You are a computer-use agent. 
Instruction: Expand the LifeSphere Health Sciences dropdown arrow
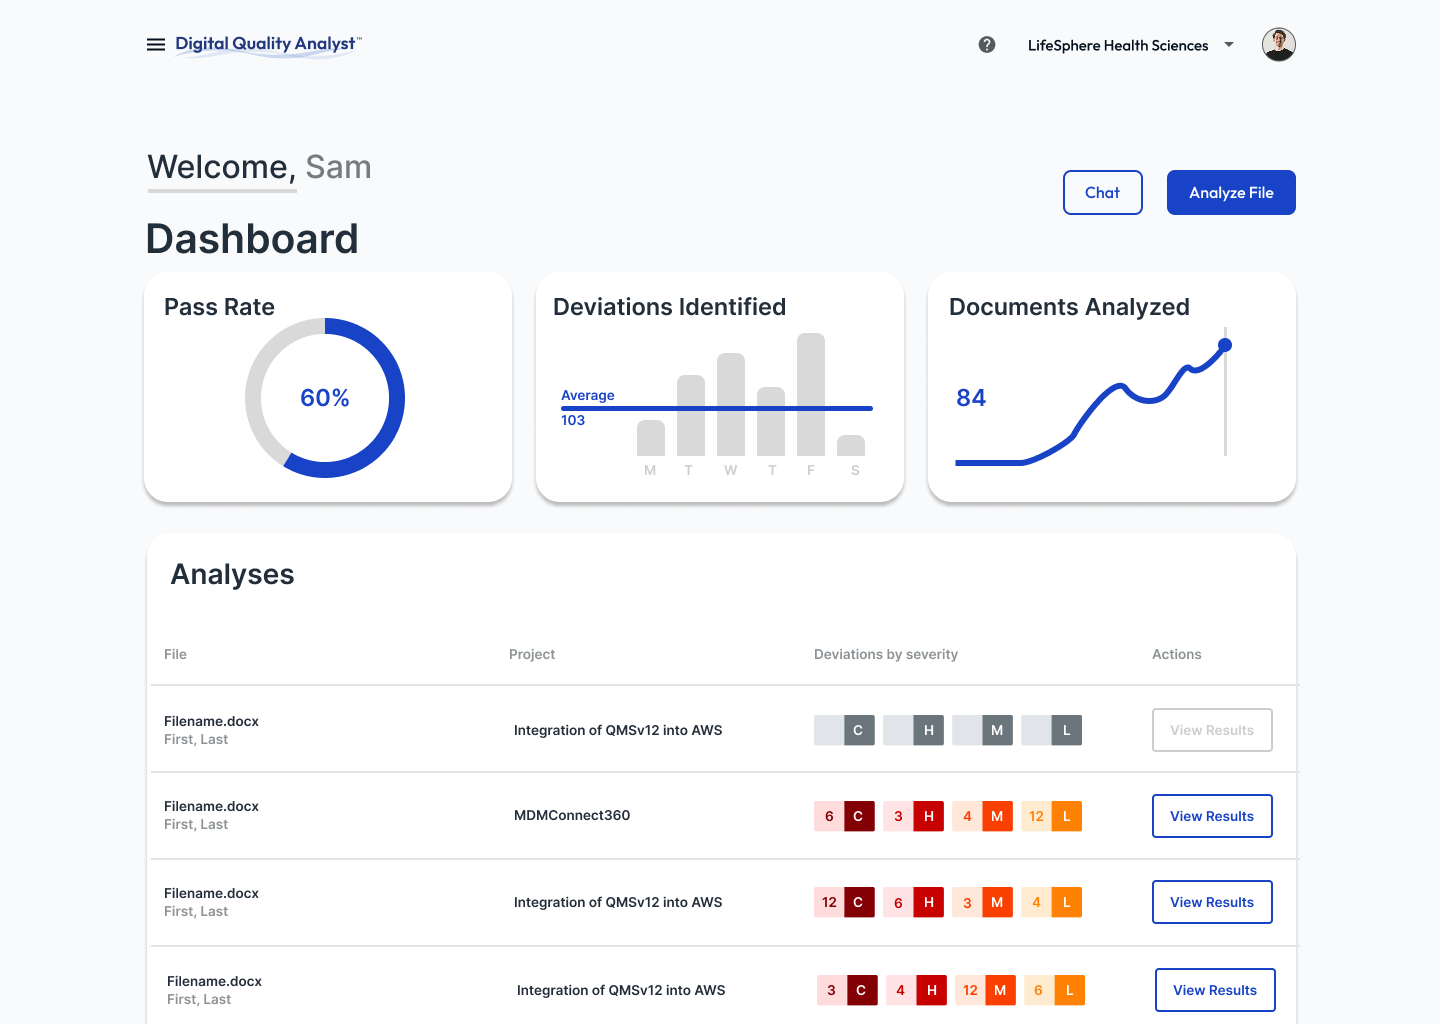tap(1229, 45)
